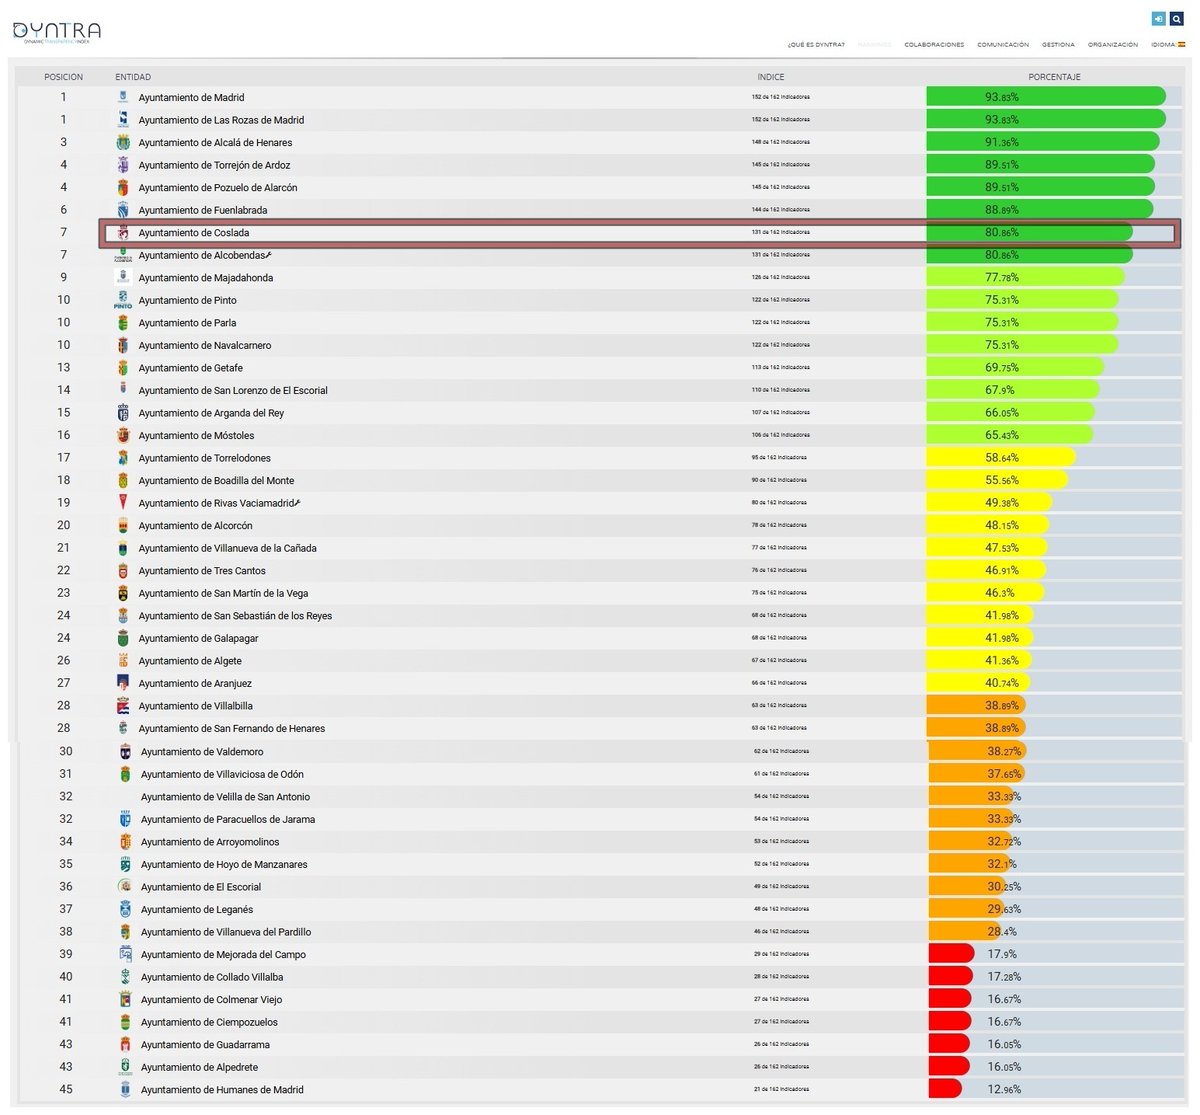Open the ¿Qué es Dyntra? menu

point(816,45)
